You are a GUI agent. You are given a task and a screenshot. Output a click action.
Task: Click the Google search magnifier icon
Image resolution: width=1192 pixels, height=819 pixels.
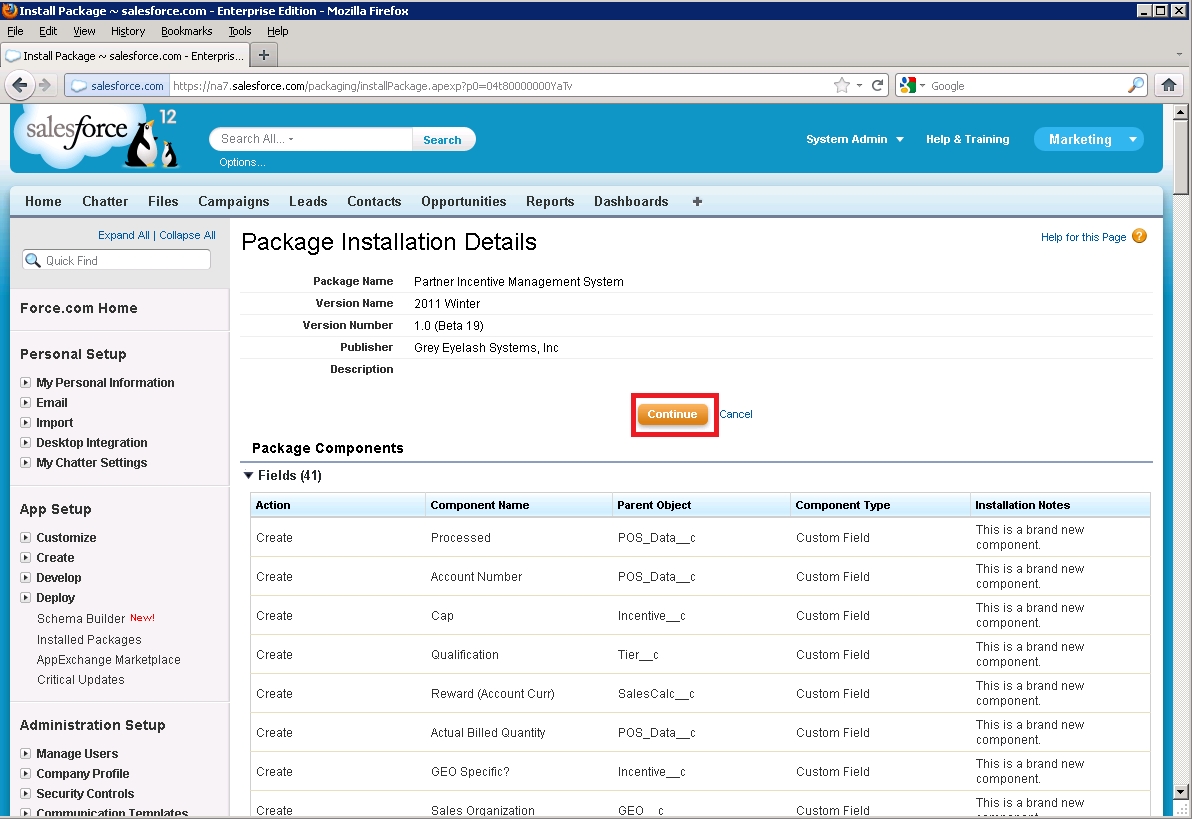1136,86
